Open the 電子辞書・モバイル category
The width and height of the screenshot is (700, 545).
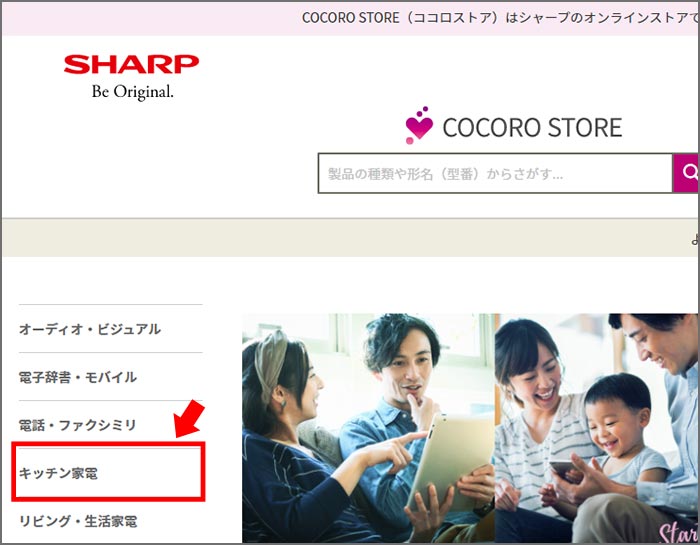click(78, 377)
